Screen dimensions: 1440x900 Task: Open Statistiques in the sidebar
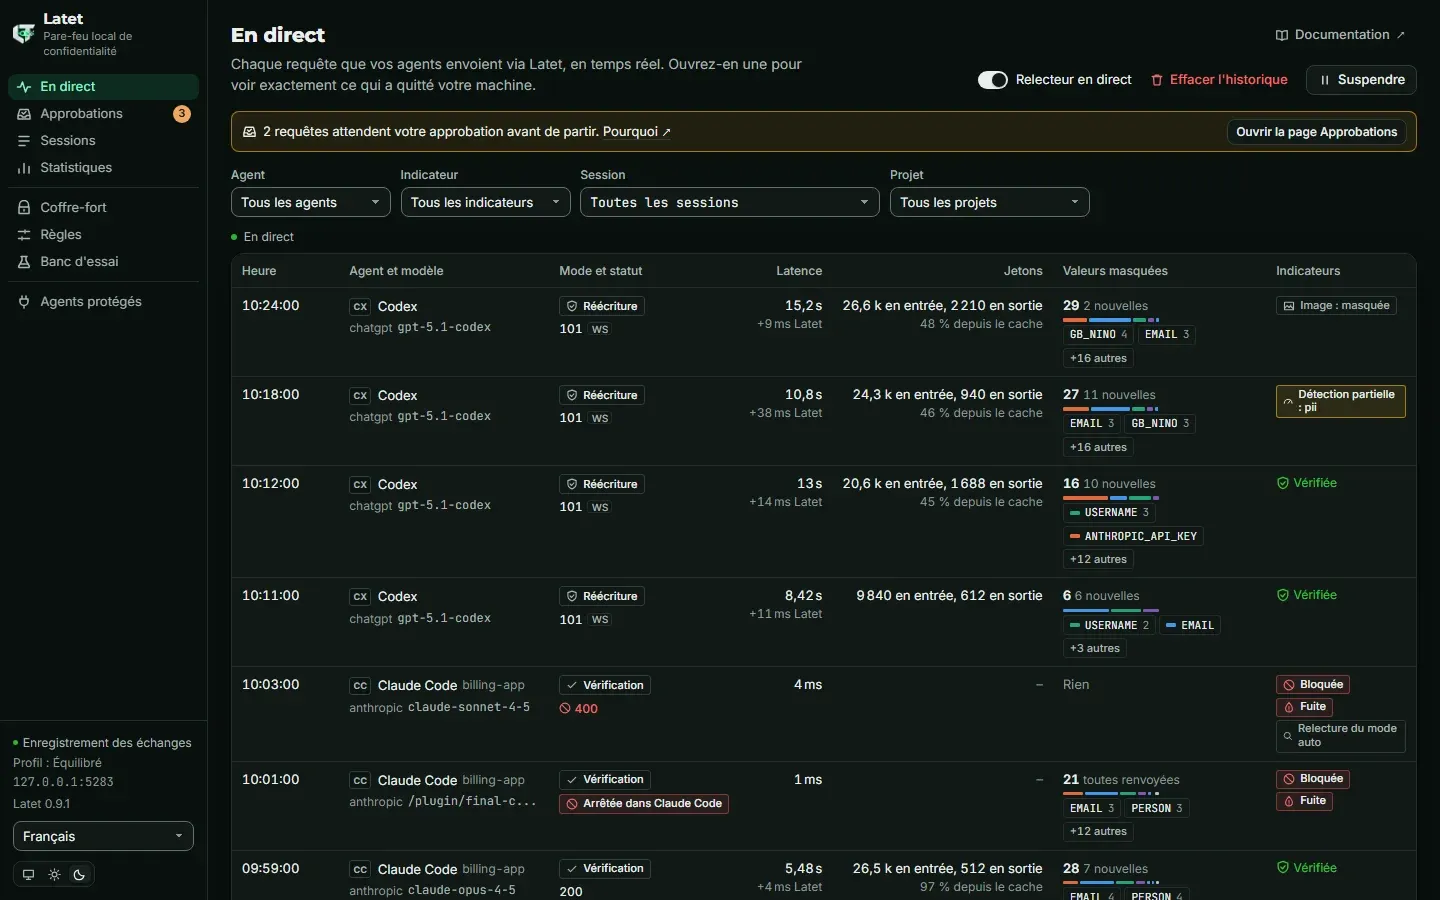click(x=103, y=168)
